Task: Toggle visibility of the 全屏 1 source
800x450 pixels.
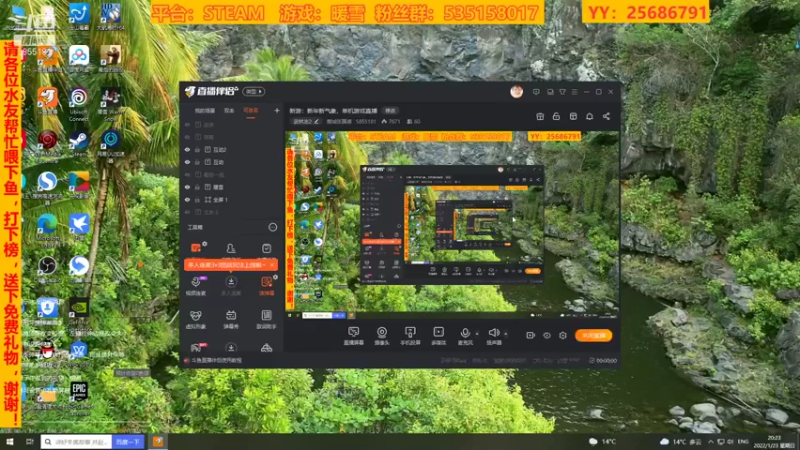Action: click(x=187, y=199)
